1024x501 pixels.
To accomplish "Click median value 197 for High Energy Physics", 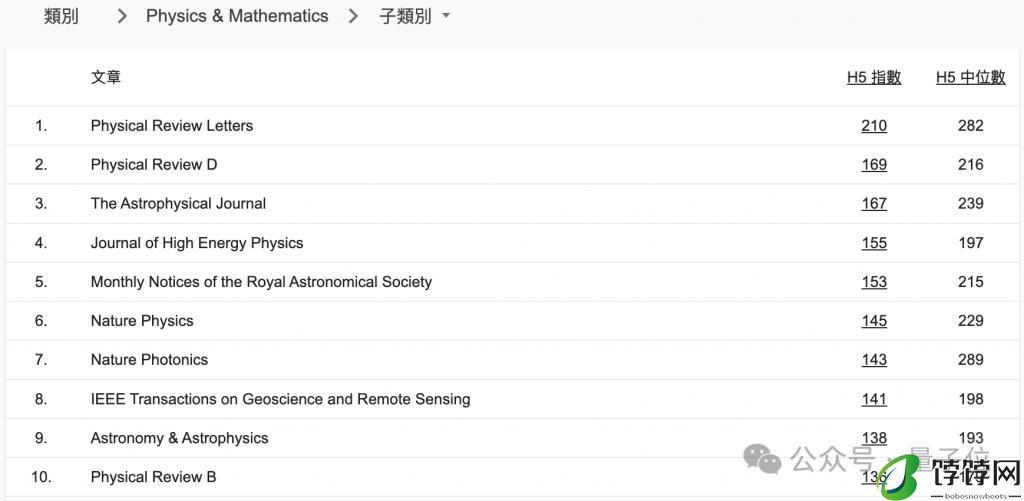I will [x=970, y=243].
